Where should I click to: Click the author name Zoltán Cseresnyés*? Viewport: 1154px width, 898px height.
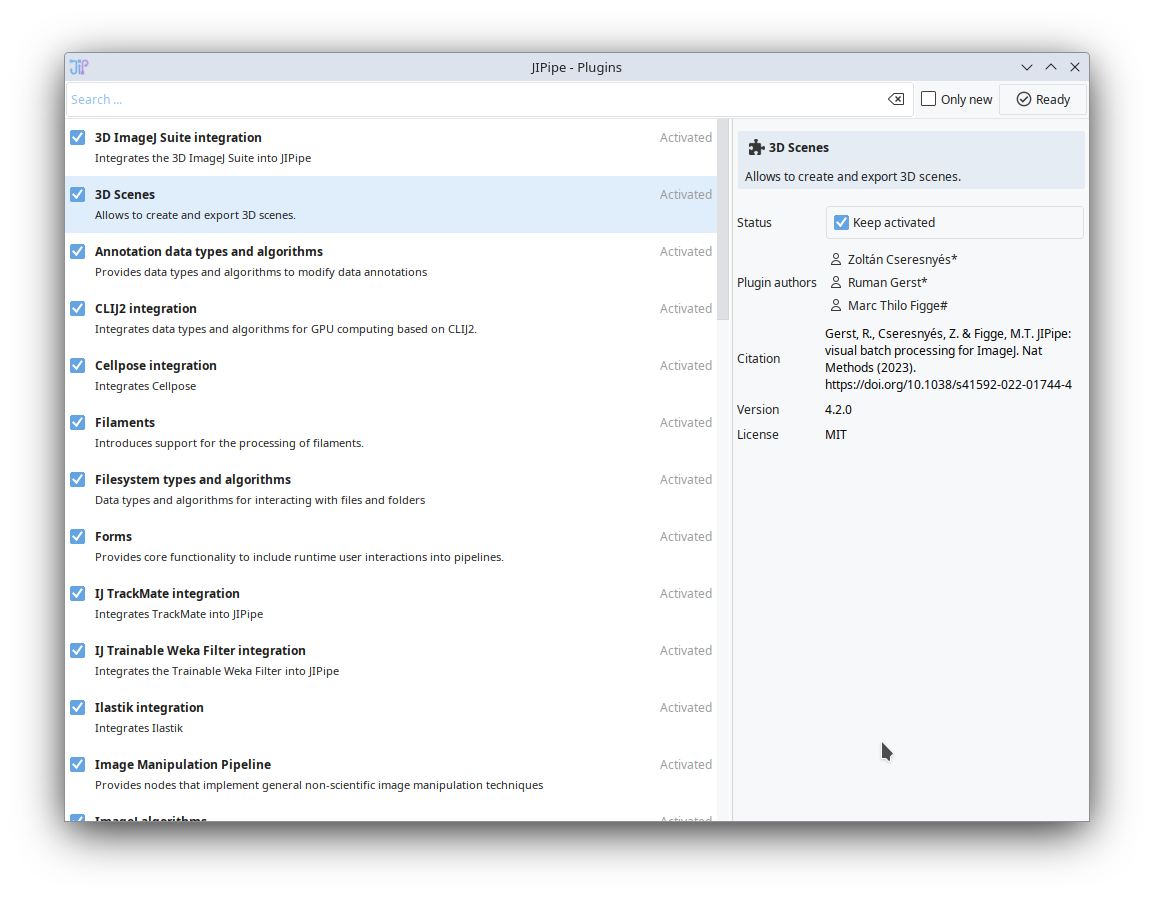(x=902, y=259)
